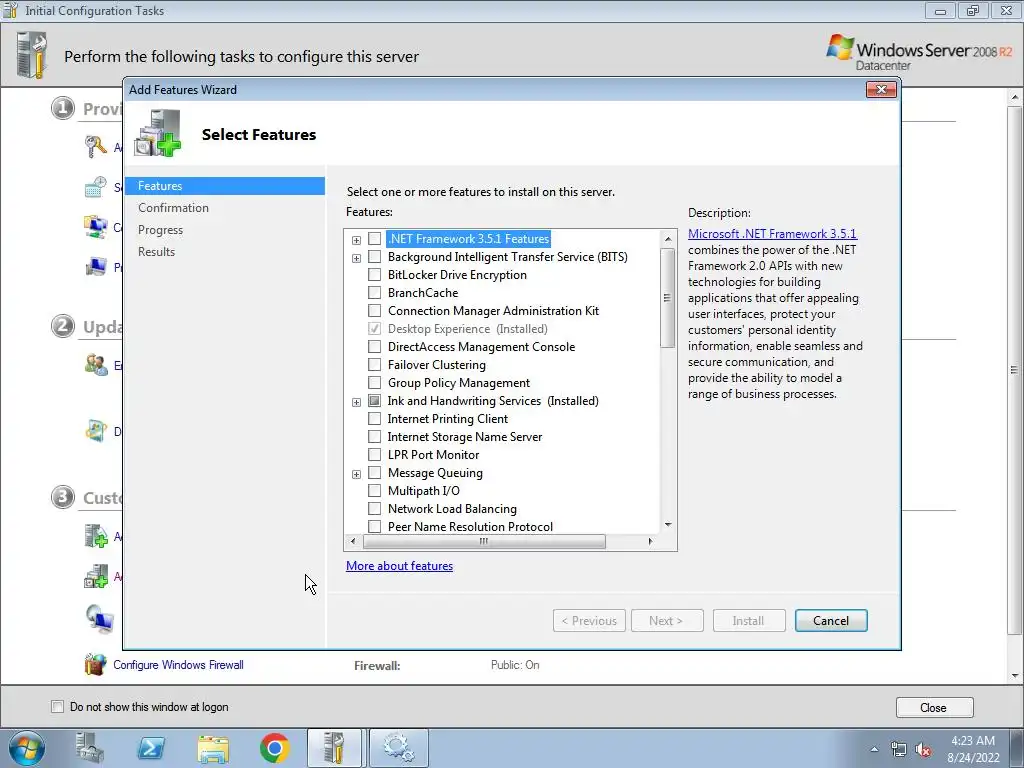Show hidden tray icons arrow

874,750
